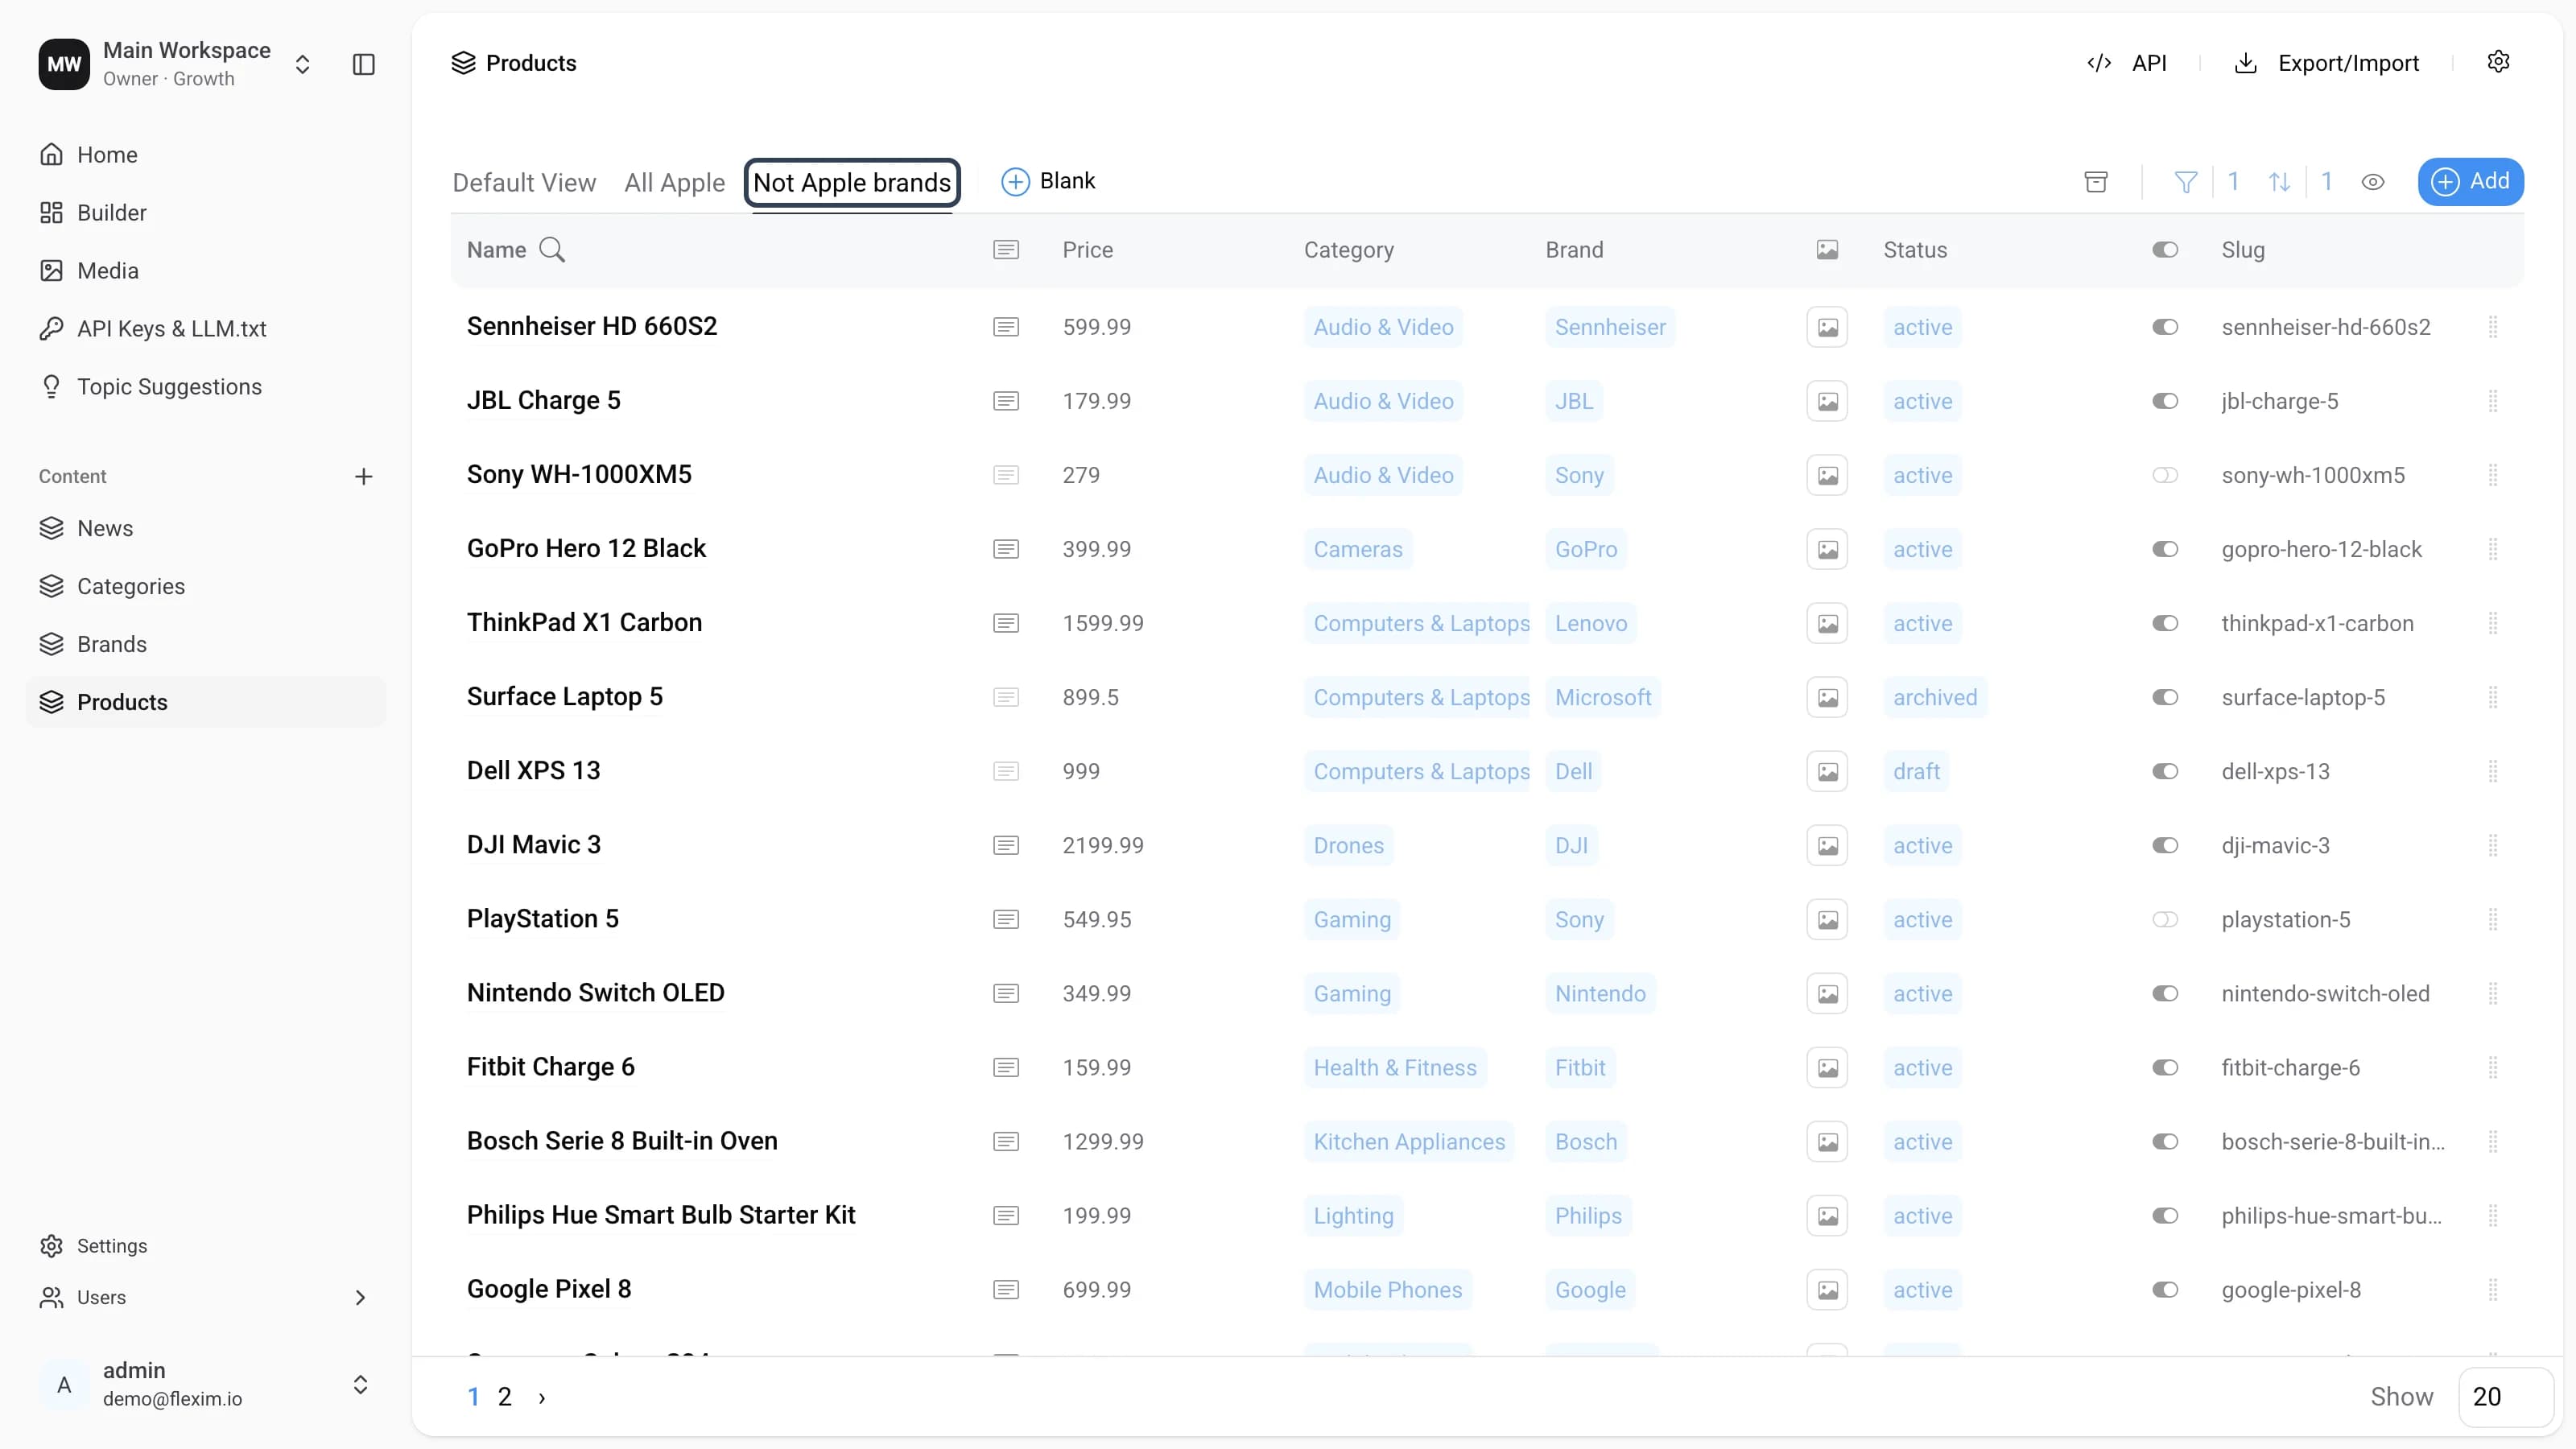Open image icon for ThinkPad X1 Carbon
2576x1449 pixels.
pyautogui.click(x=1827, y=623)
